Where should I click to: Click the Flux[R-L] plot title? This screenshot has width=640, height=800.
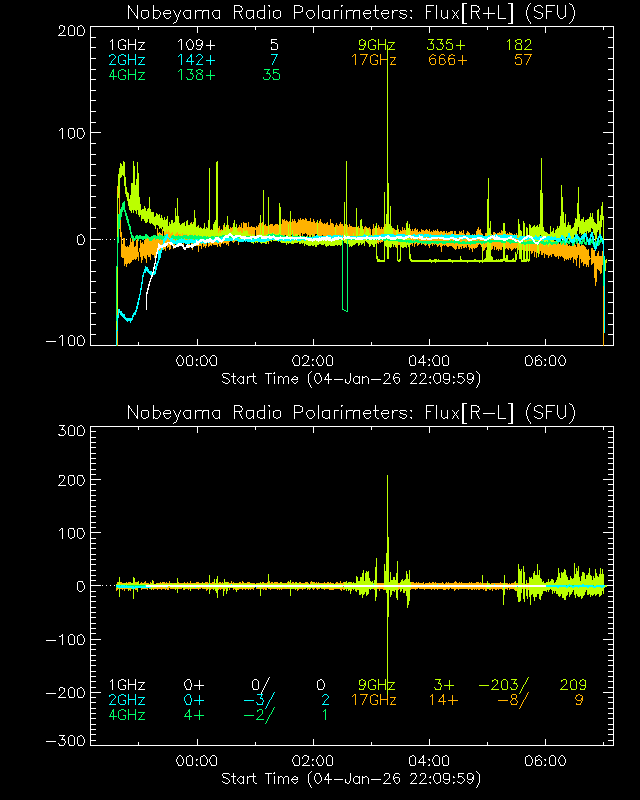pyautogui.click(x=351, y=413)
